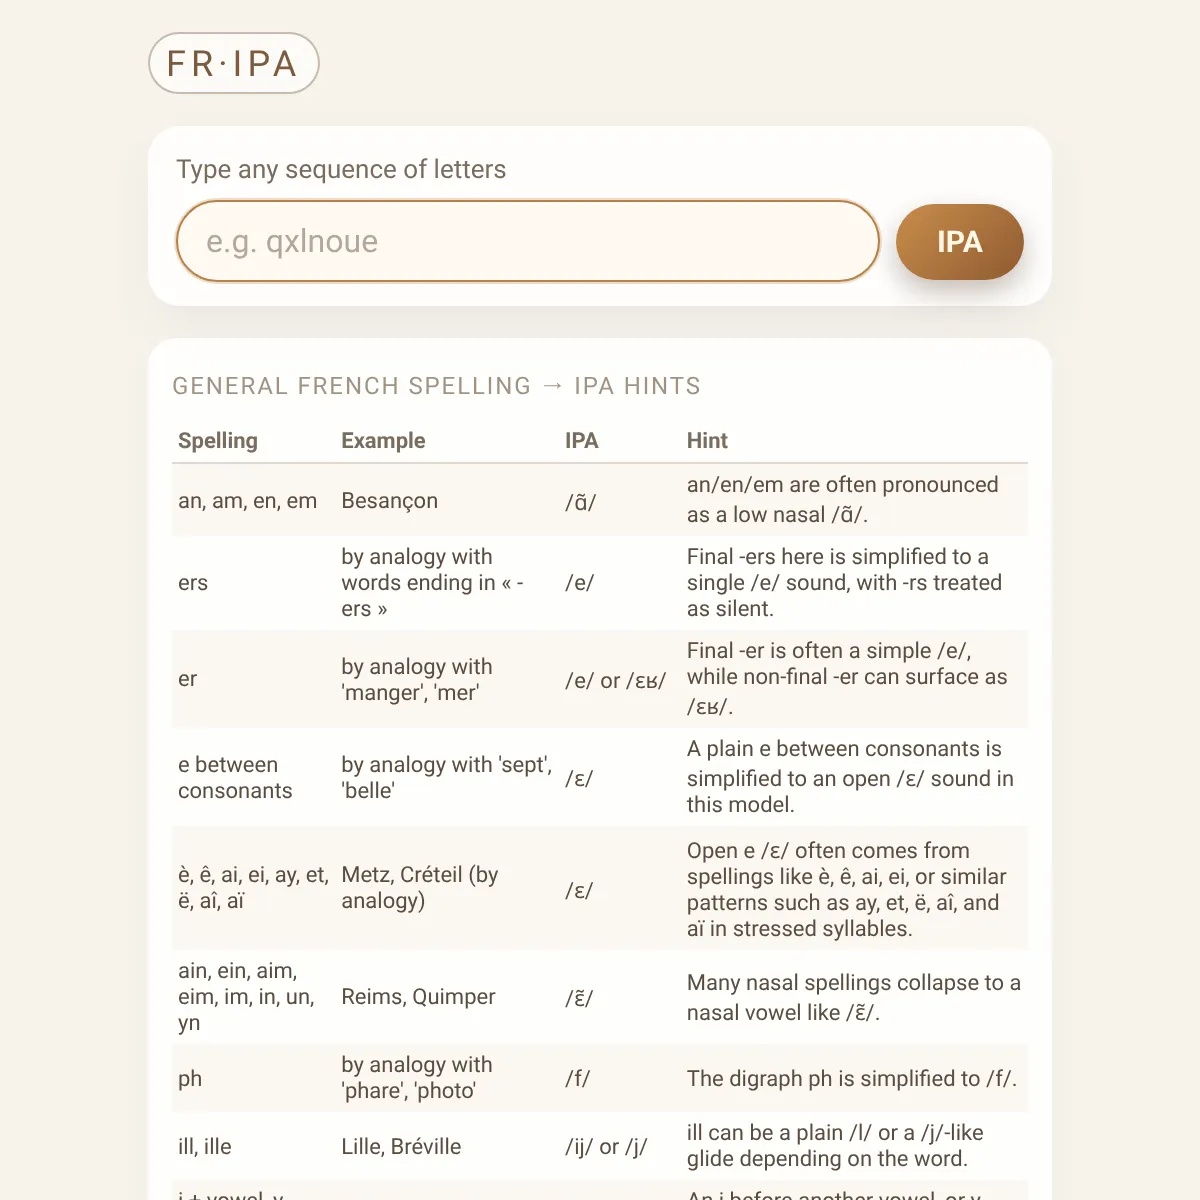Click the '/e/ or /ɛʁ/' IPA cell

[615, 681]
